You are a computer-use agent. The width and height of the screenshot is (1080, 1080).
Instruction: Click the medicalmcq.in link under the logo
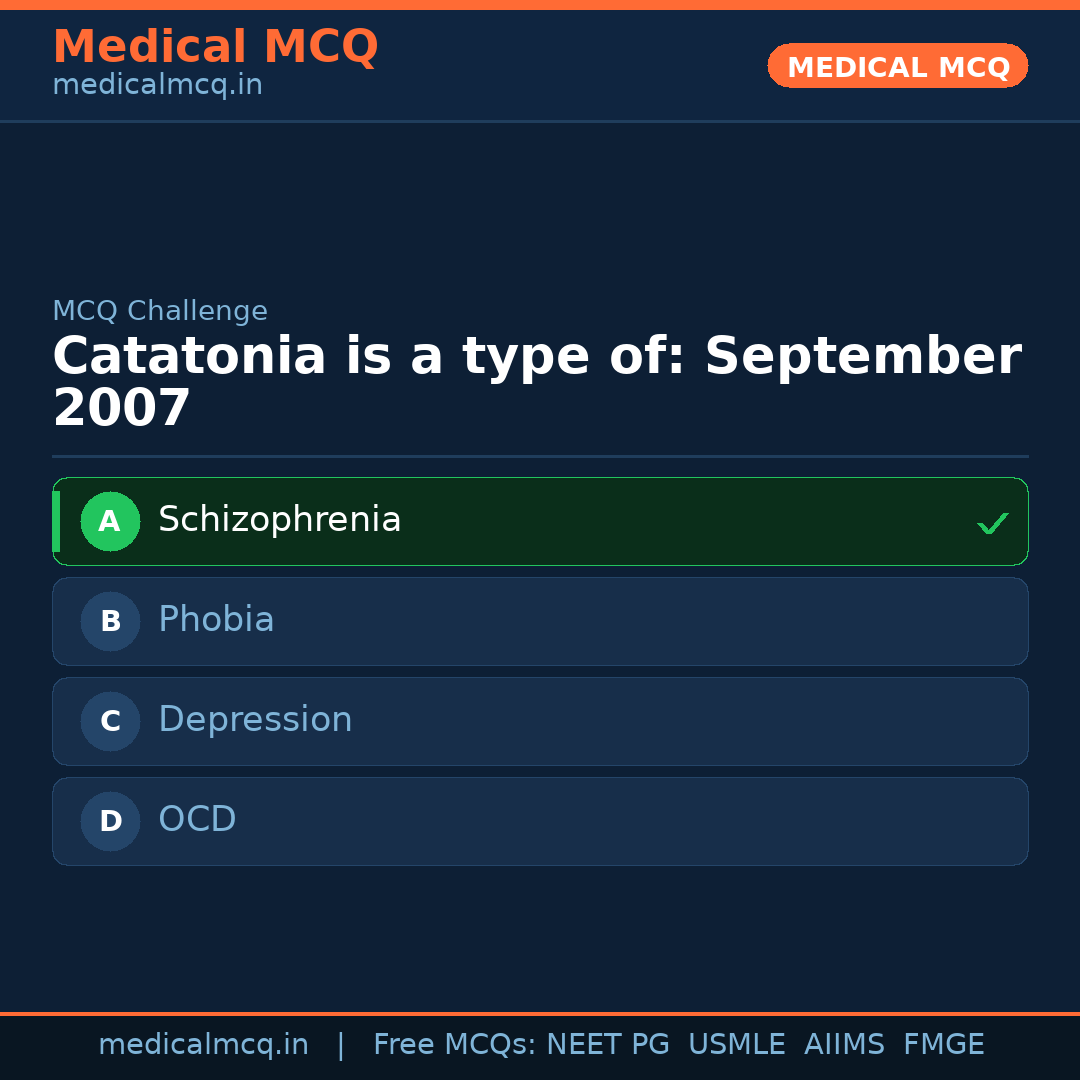(x=157, y=85)
